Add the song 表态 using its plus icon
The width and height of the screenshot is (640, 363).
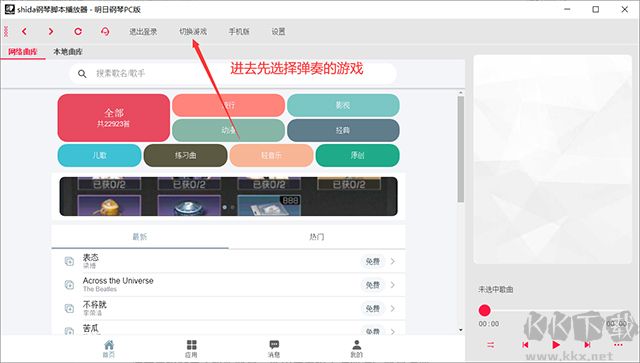[69, 261]
